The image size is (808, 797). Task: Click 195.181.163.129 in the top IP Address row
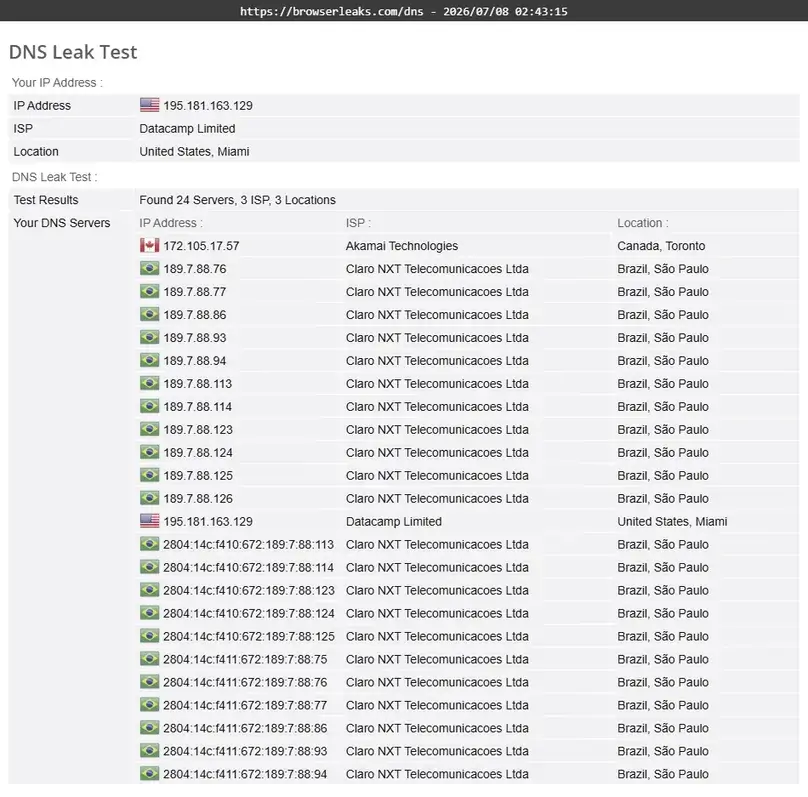tap(208, 106)
